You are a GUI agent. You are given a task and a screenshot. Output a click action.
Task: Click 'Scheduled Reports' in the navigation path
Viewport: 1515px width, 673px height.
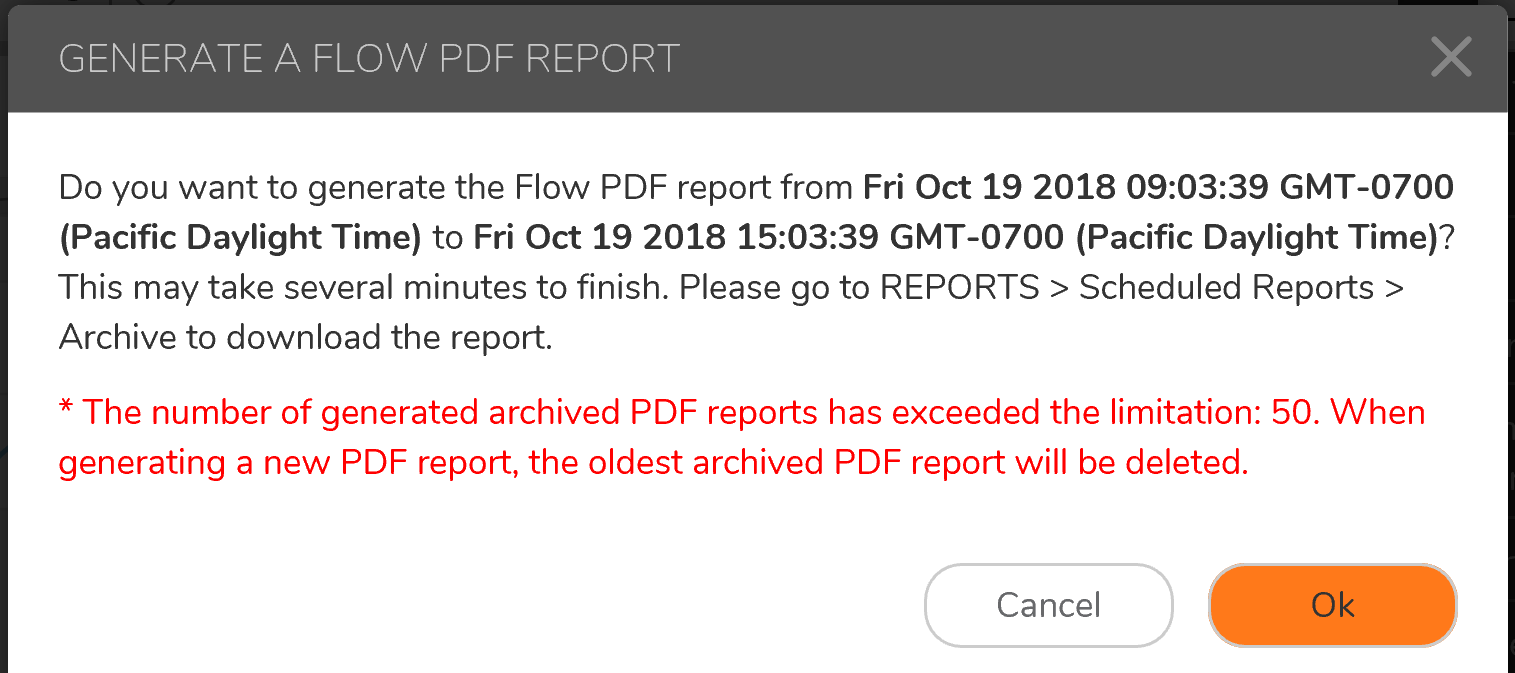1227,288
